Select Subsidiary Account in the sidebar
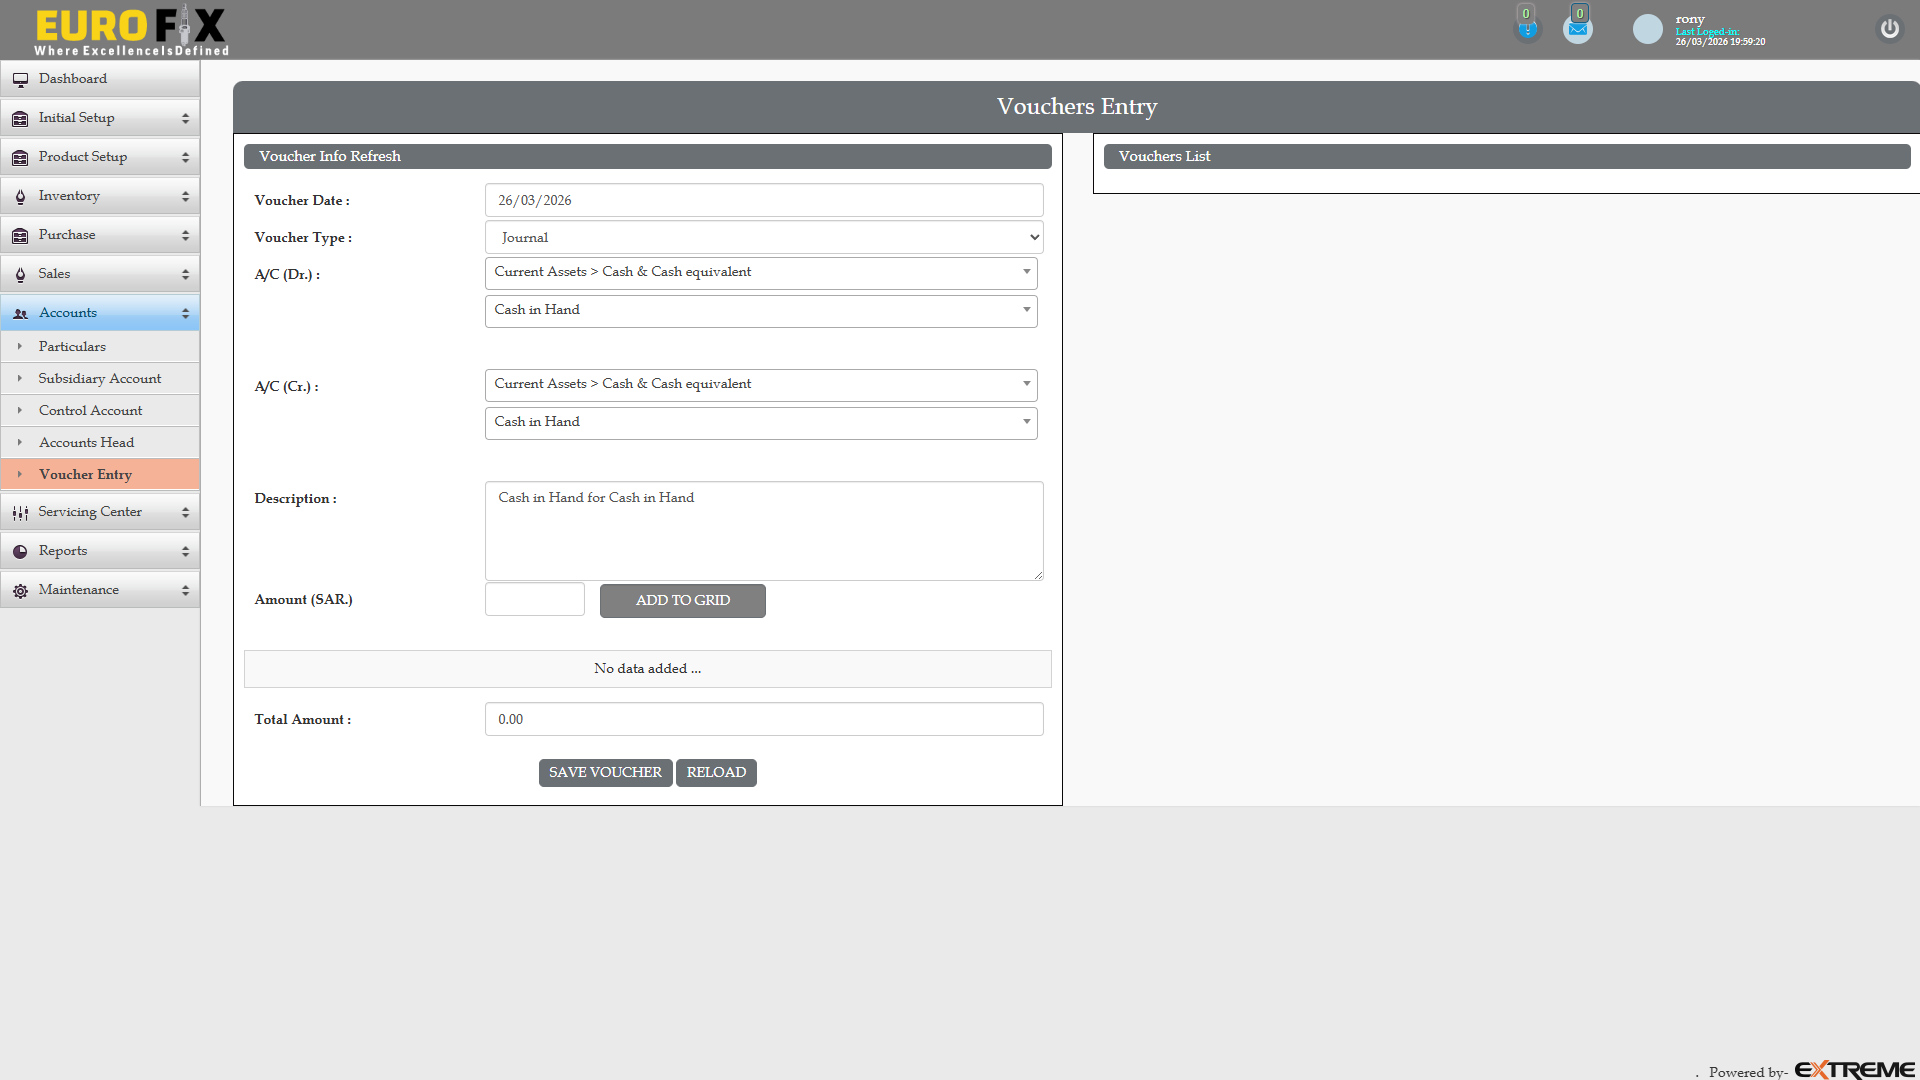This screenshot has width=1920, height=1080. (100, 378)
